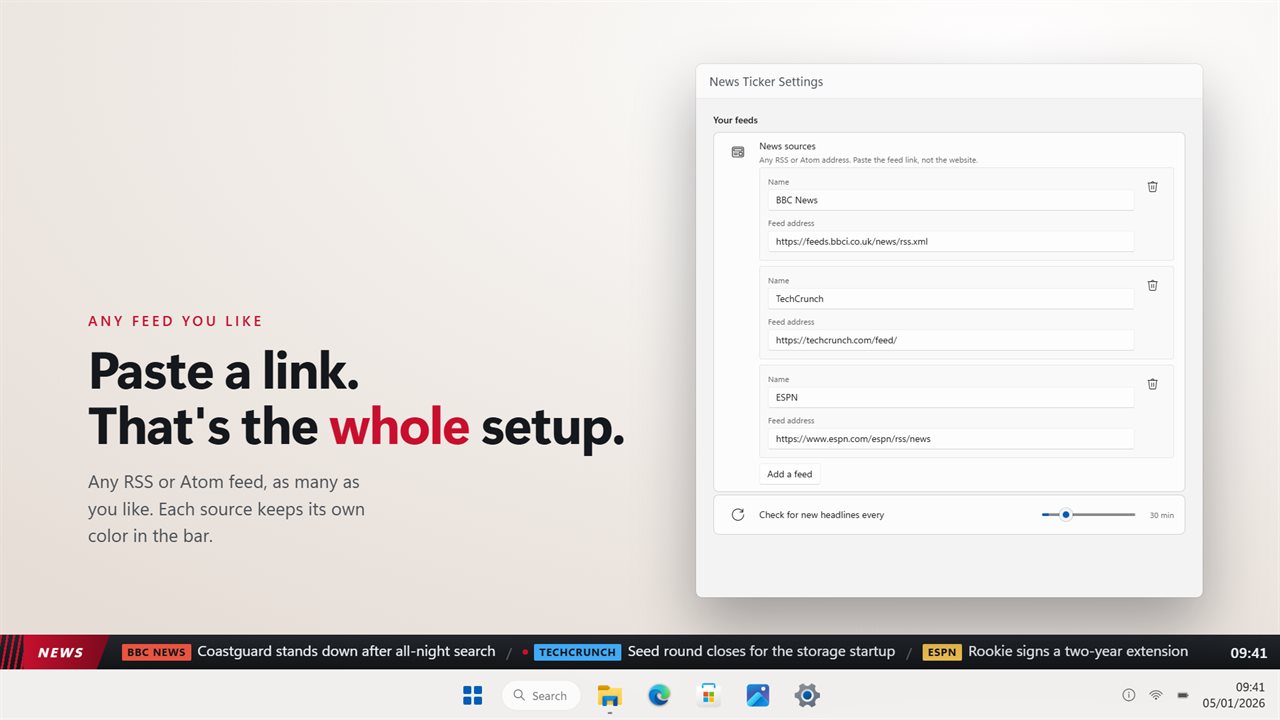Image resolution: width=1280 pixels, height=720 pixels.
Task: Open Microsoft Store from the taskbar
Action: coord(708,695)
